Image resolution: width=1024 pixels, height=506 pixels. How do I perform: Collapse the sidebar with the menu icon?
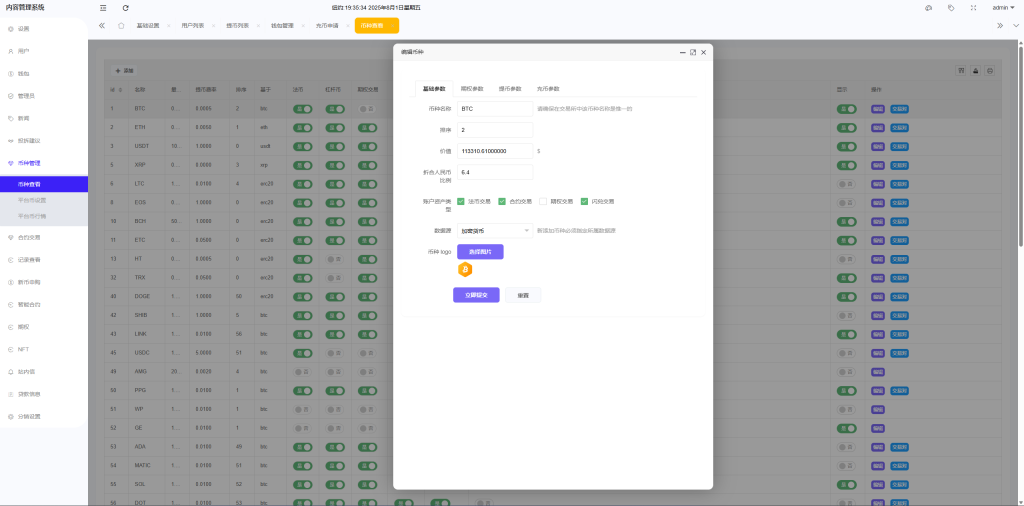pos(103,7)
